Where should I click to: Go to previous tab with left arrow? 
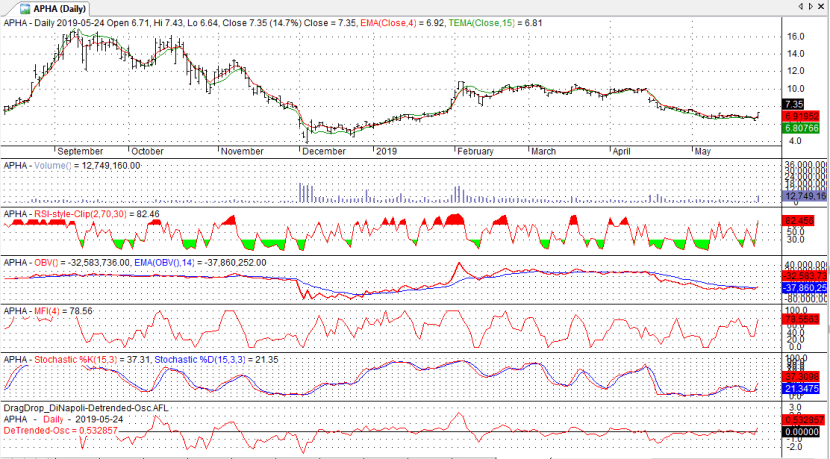click(x=801, y=6)
